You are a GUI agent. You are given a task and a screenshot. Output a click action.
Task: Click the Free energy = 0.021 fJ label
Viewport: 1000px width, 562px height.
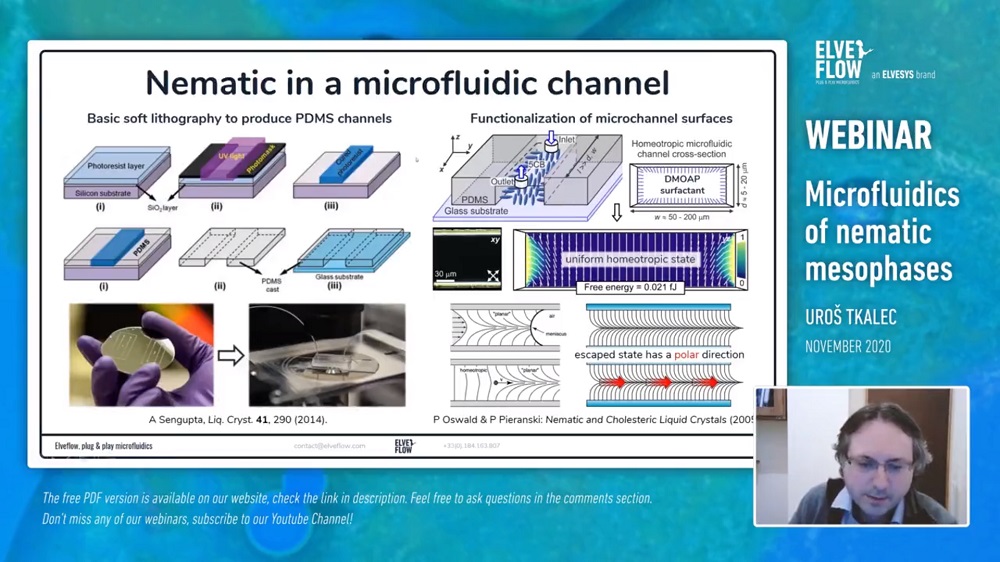(x=628, y=288)
